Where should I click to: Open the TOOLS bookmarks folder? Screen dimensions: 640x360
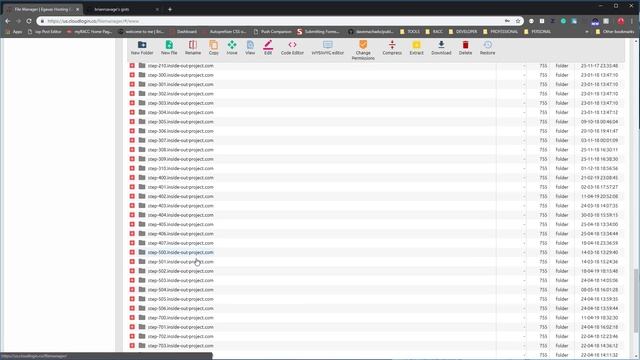coord(410,31)
